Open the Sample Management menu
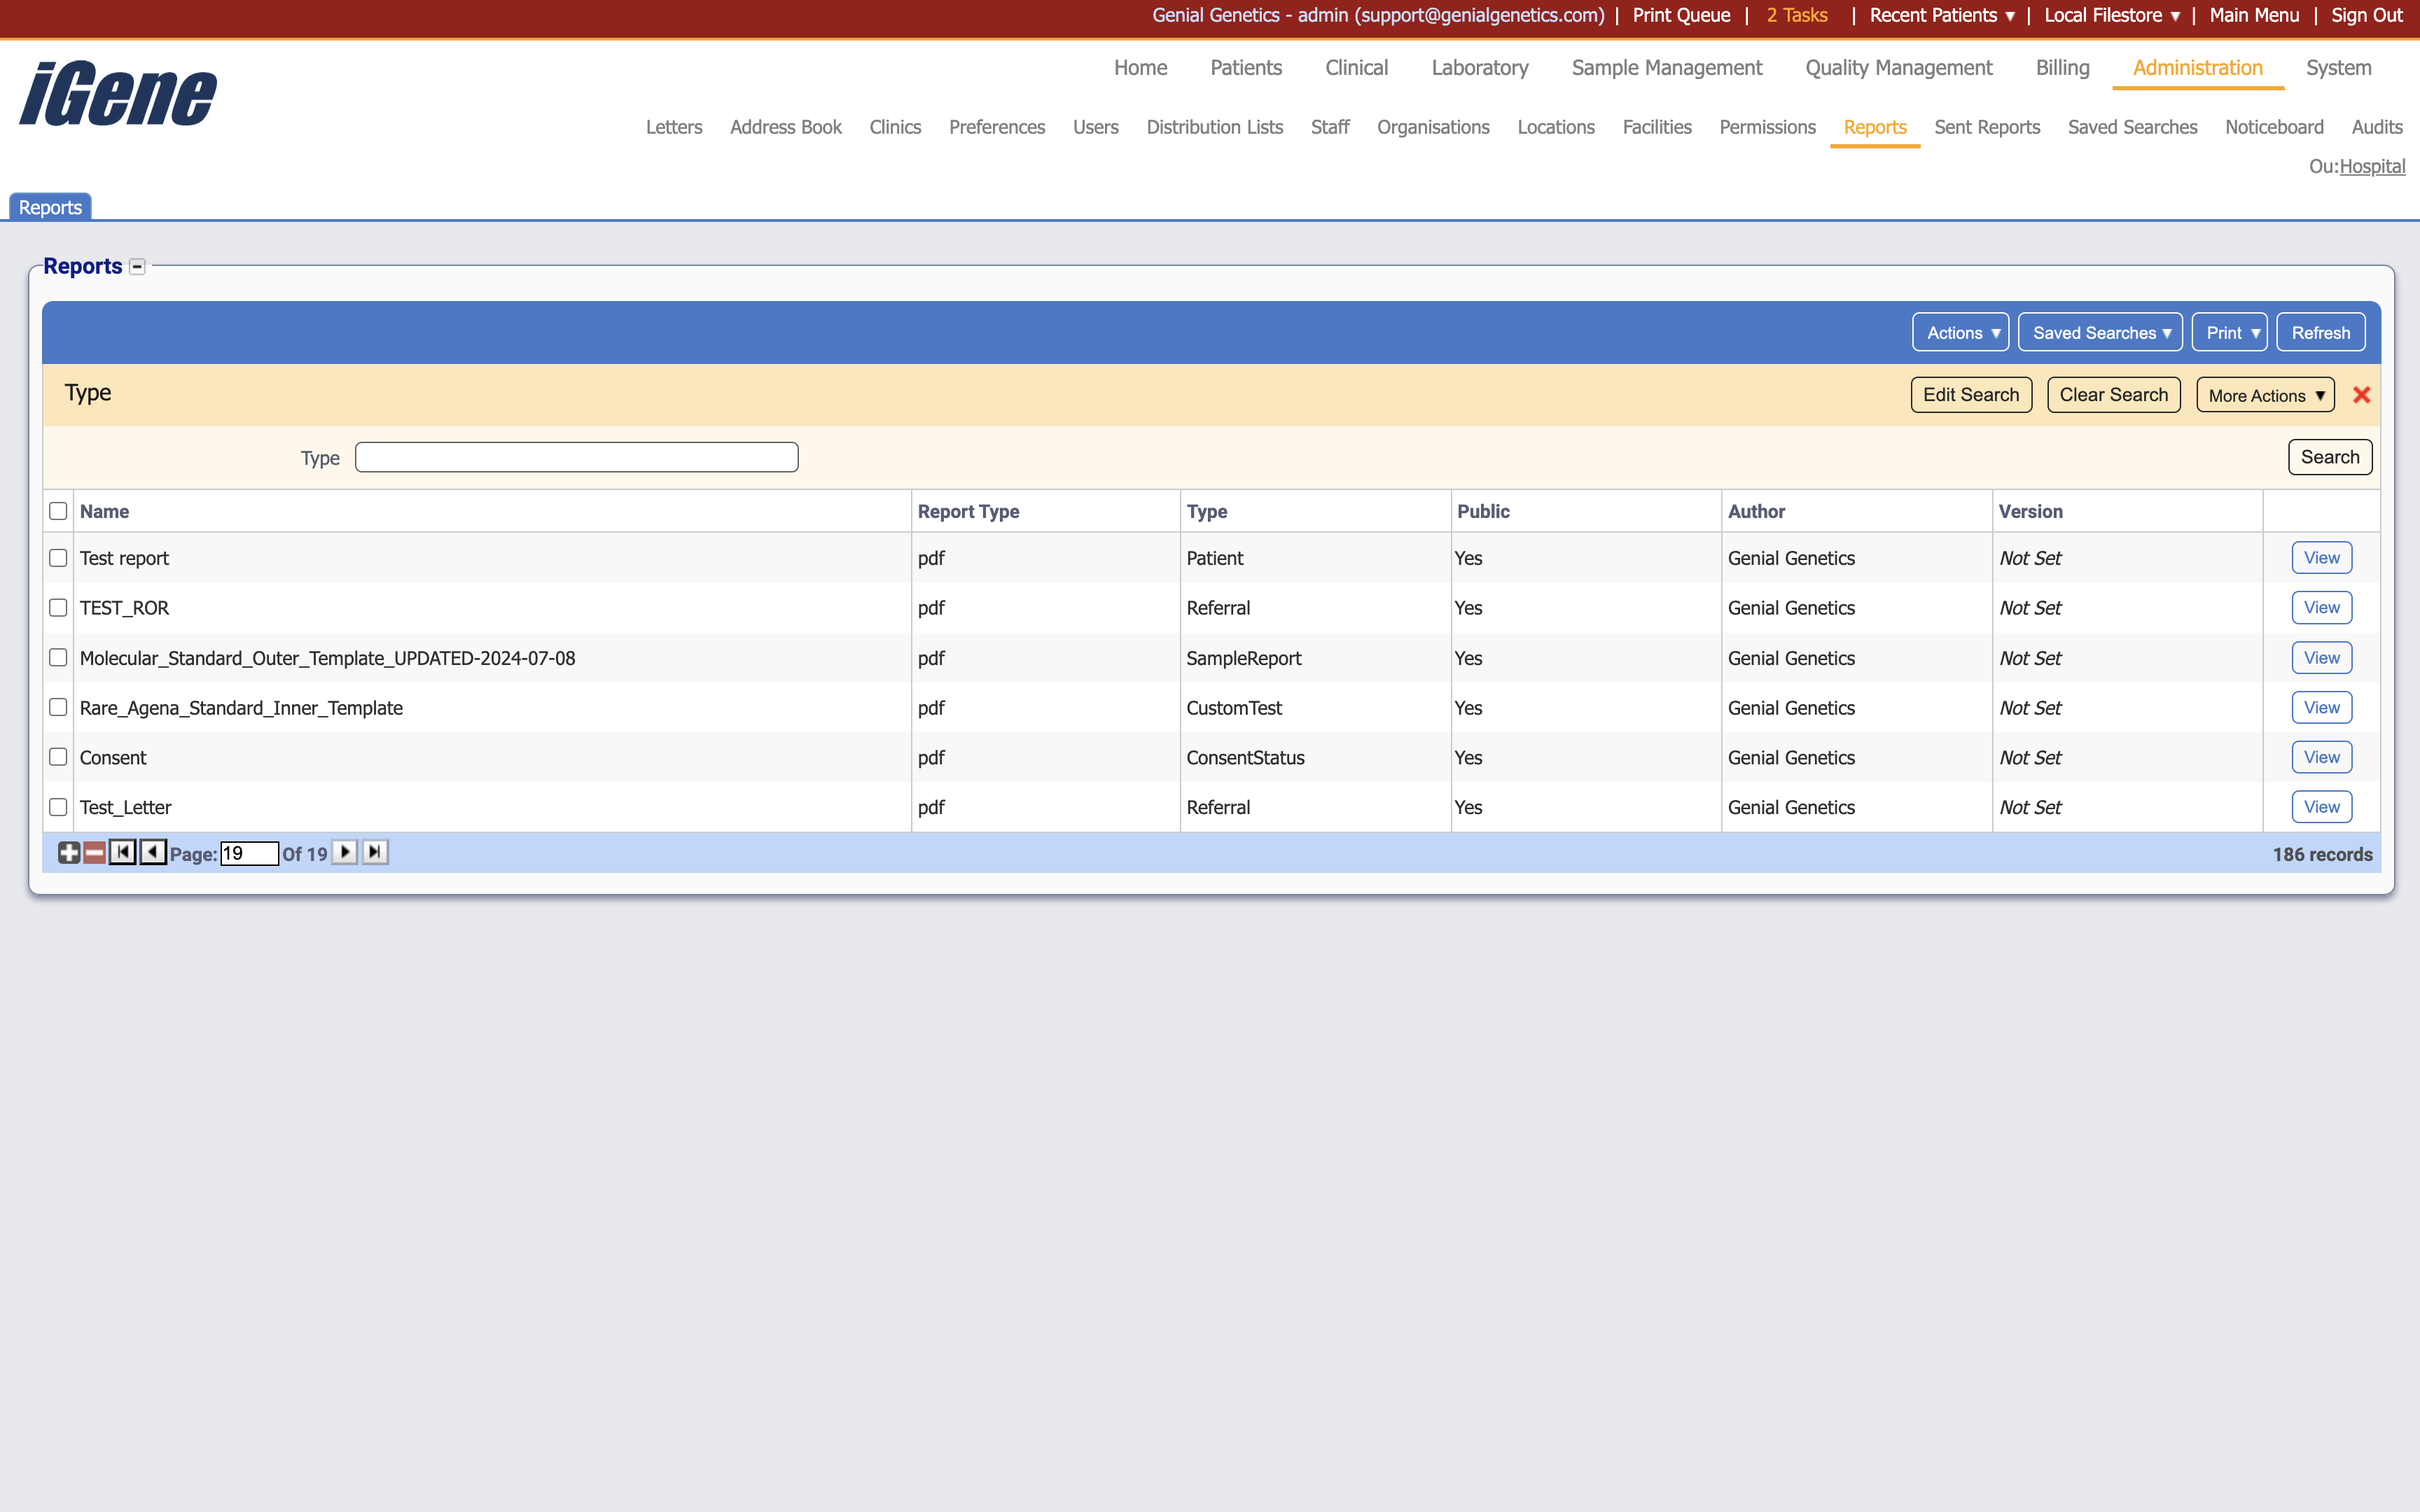This screenshot has width=2420, height=1512. [x=1665, y=68]
